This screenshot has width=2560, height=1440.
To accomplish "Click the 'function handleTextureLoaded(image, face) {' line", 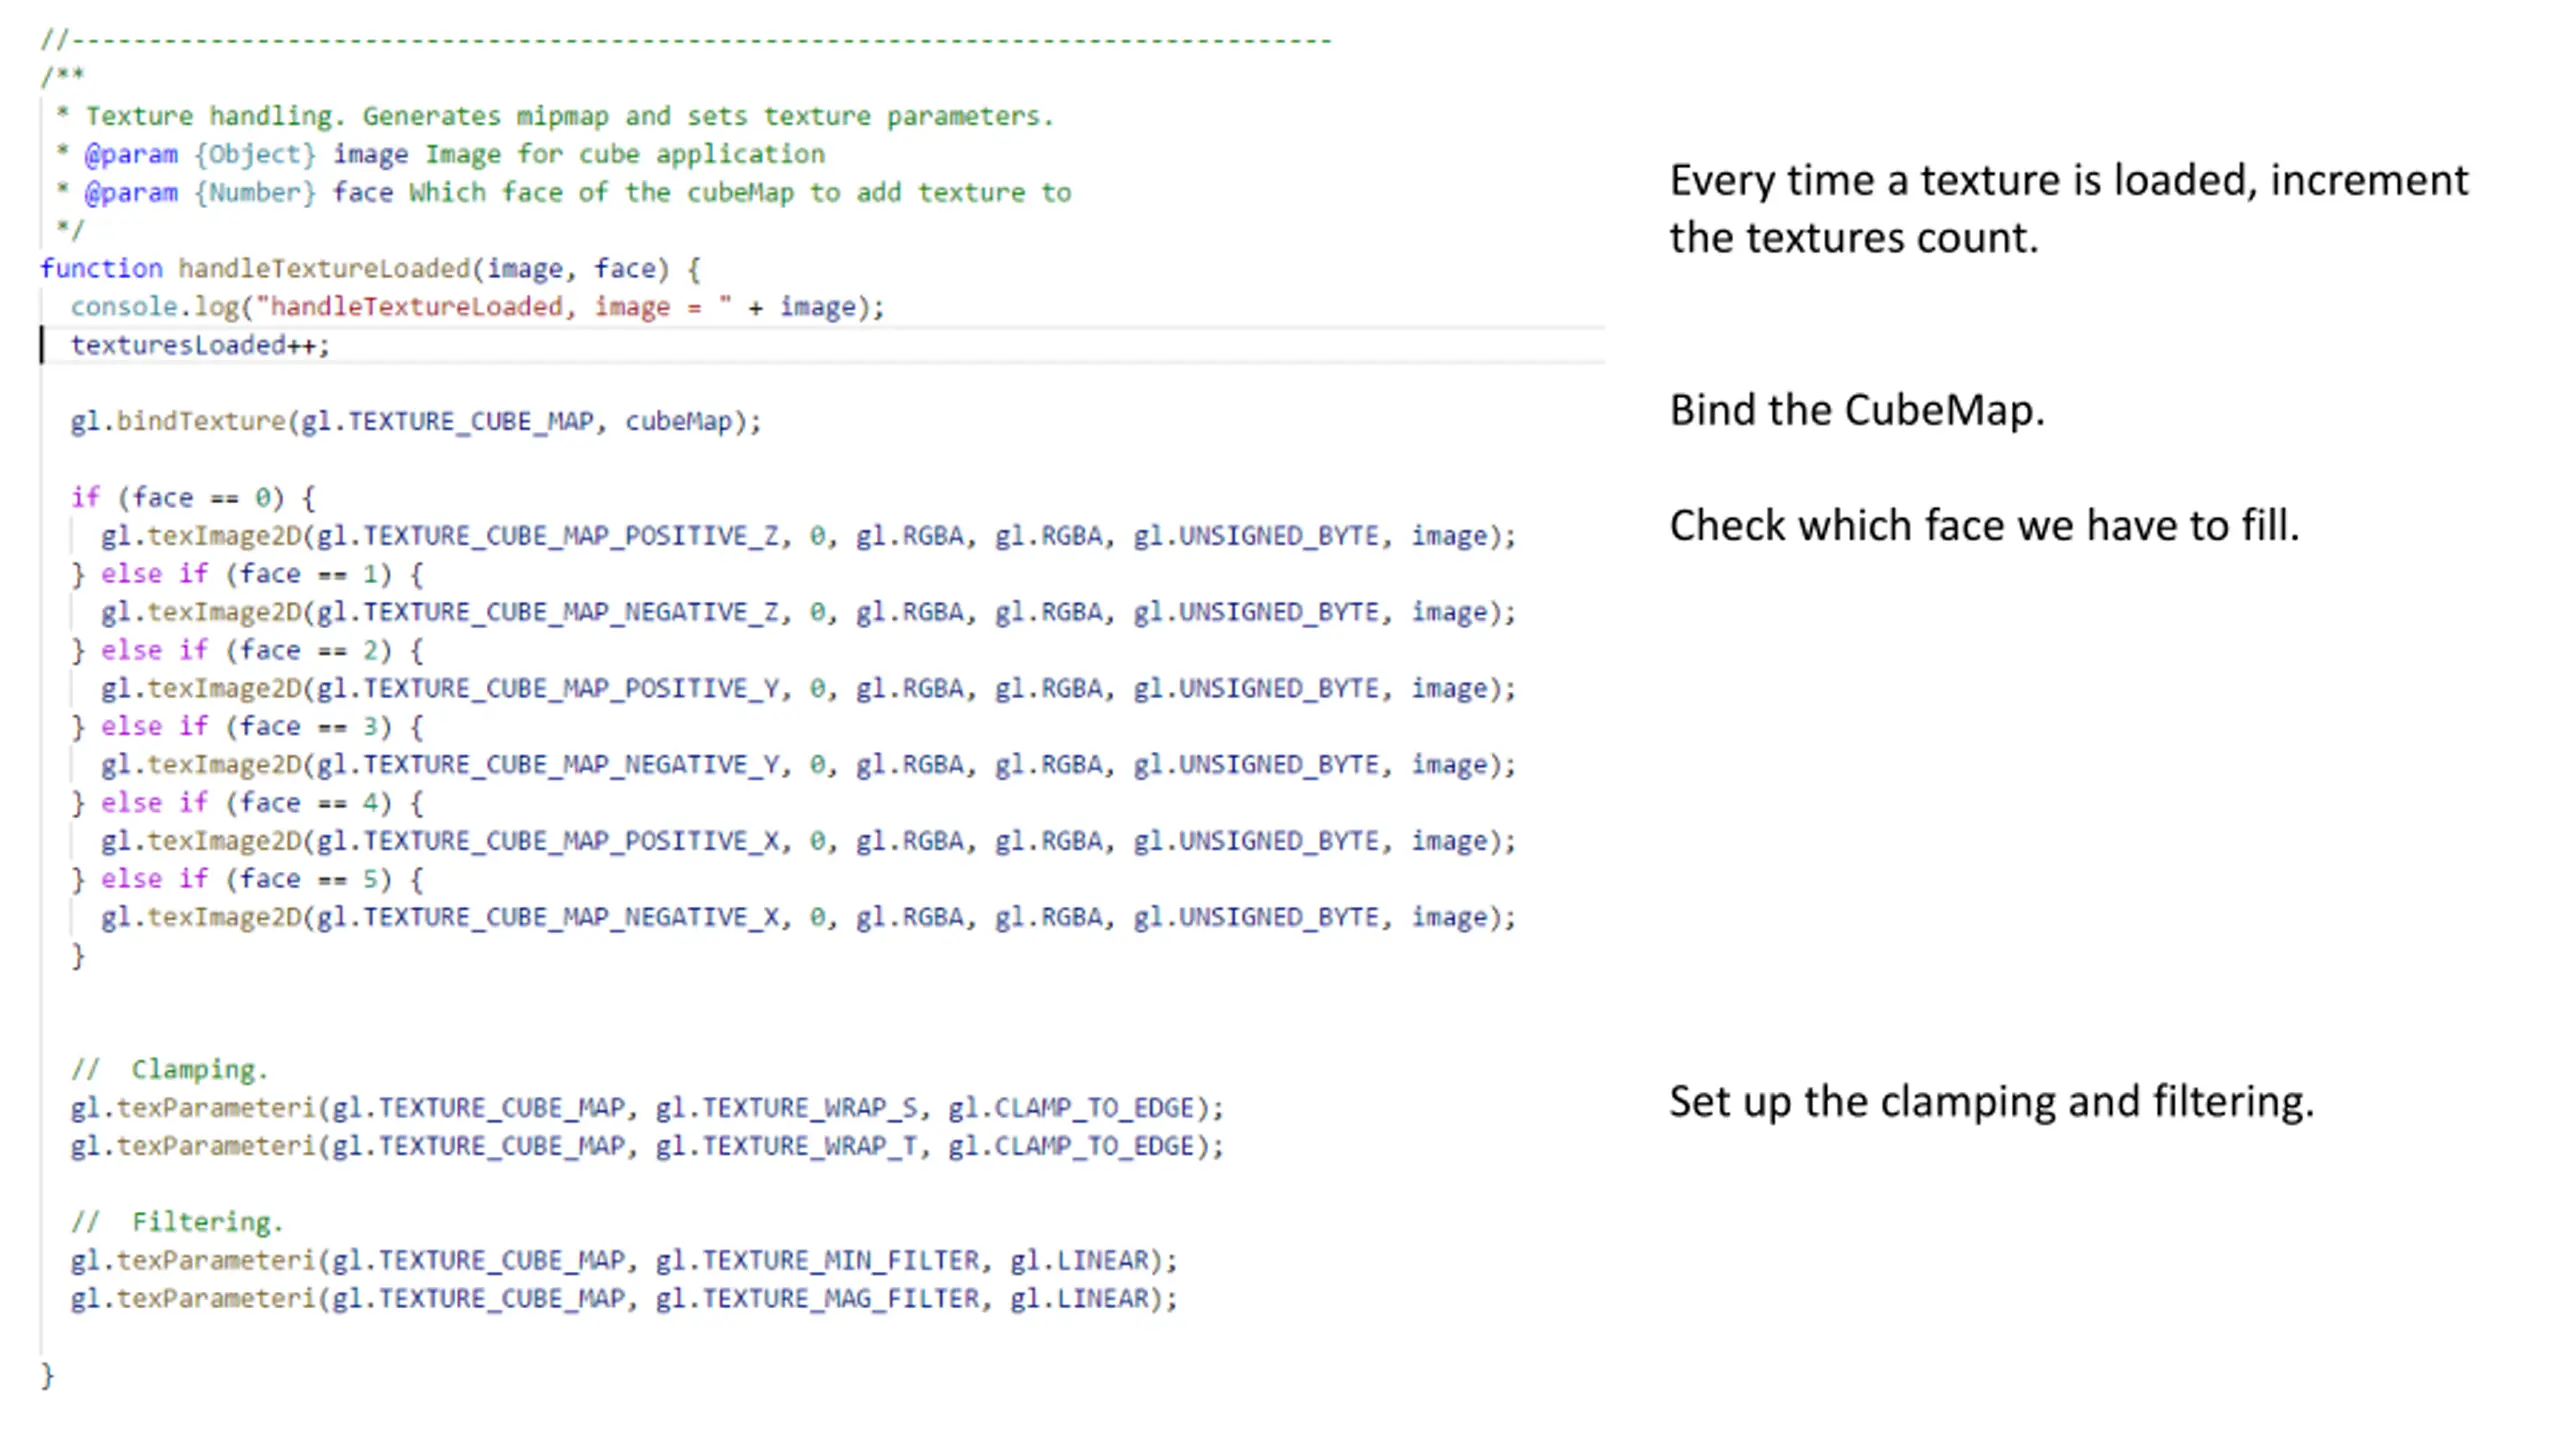I will (370, 269).
